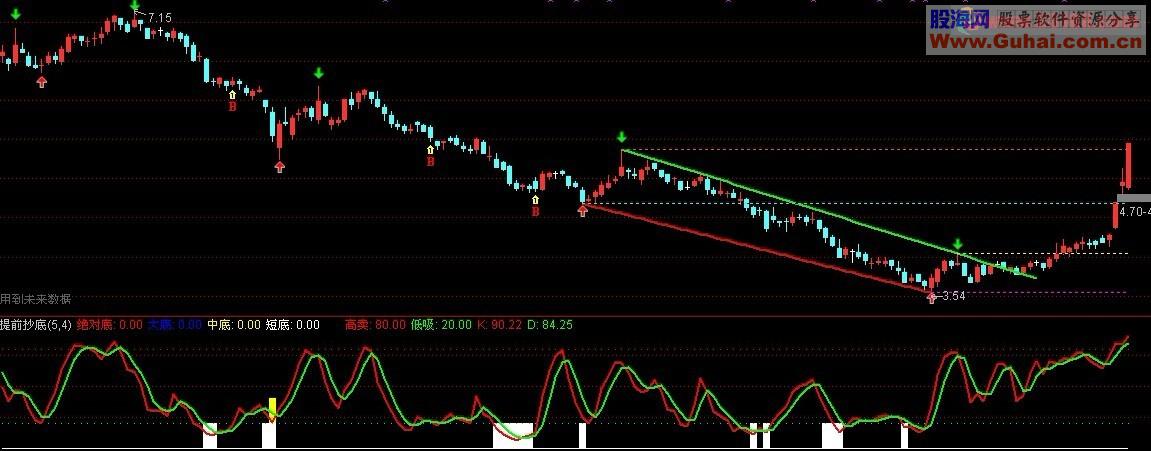Click the yellow signal marker in the indicator
This screenshot has width=1151, height=451.
coord(272,408)
